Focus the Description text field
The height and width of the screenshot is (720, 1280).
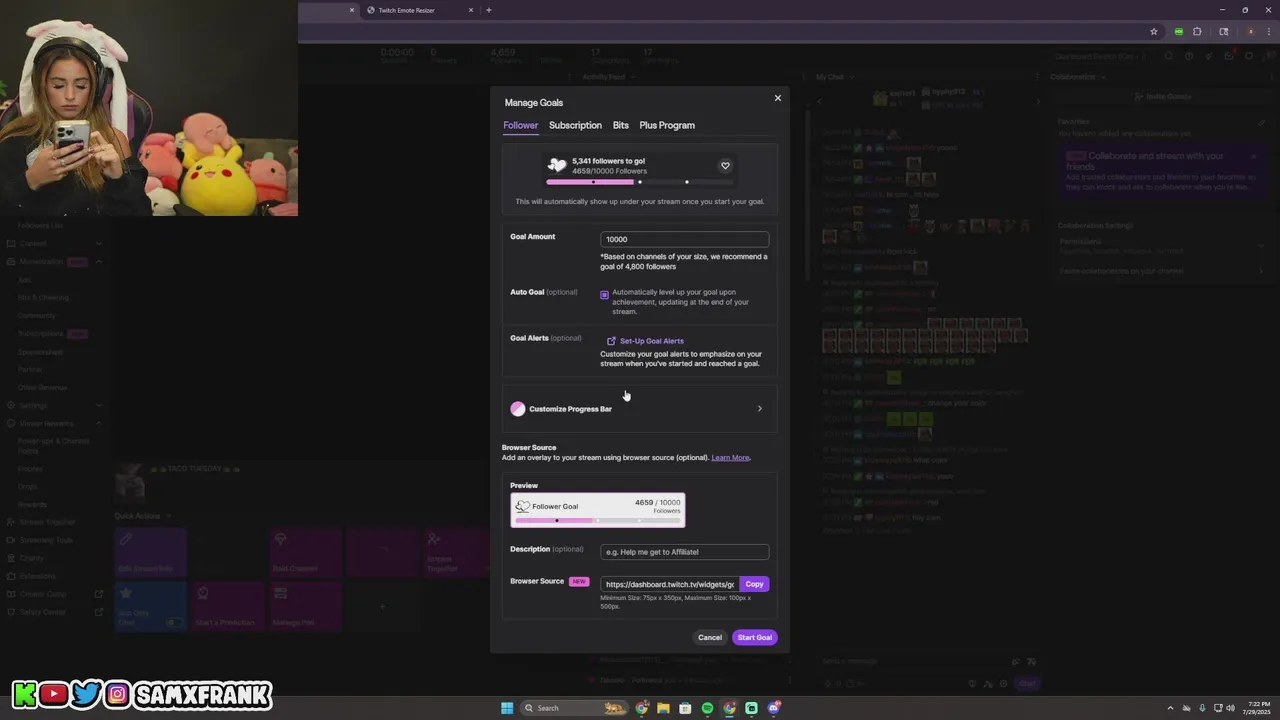(684, 552)
